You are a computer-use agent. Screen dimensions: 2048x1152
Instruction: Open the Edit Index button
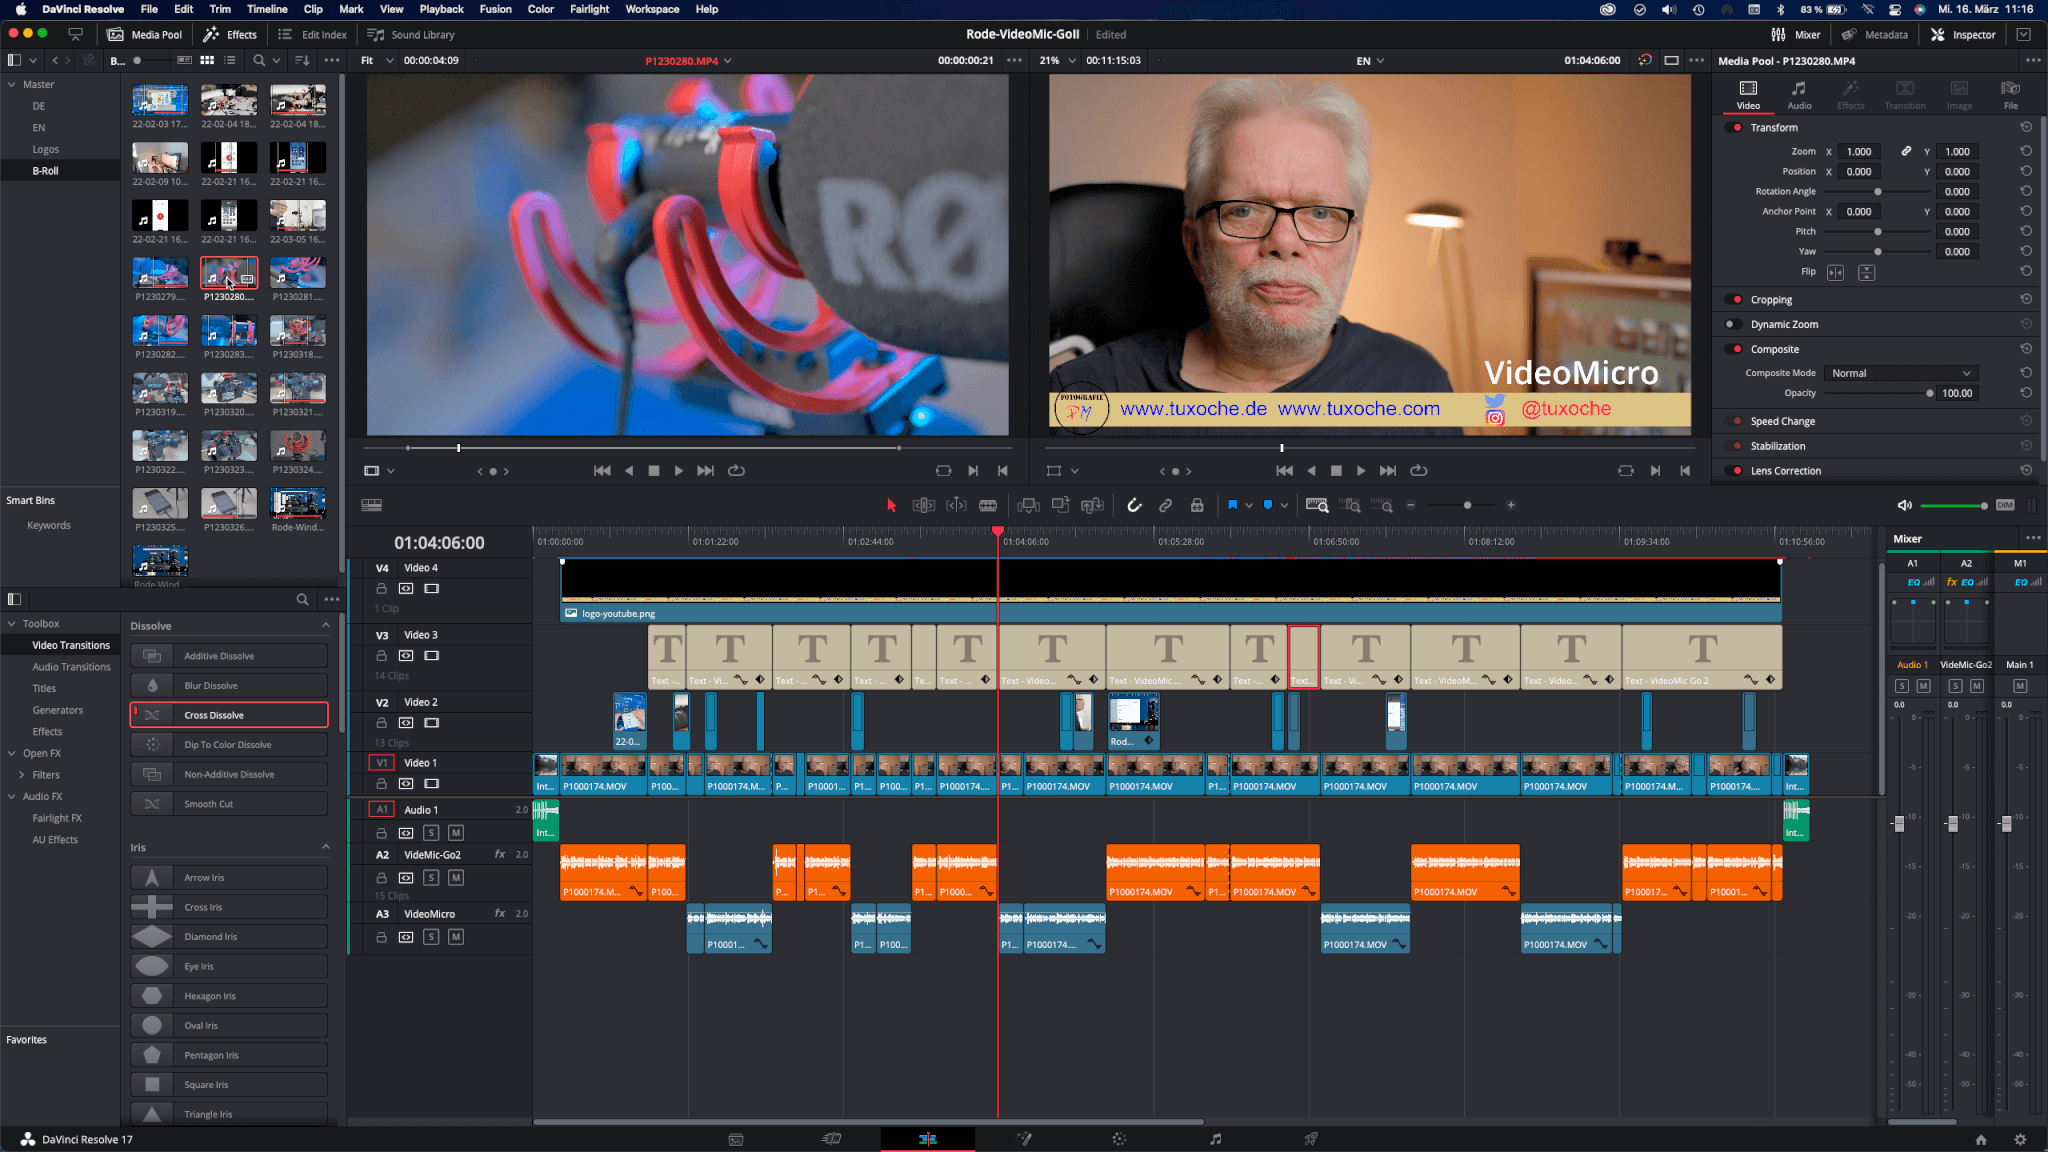point(312,34)
